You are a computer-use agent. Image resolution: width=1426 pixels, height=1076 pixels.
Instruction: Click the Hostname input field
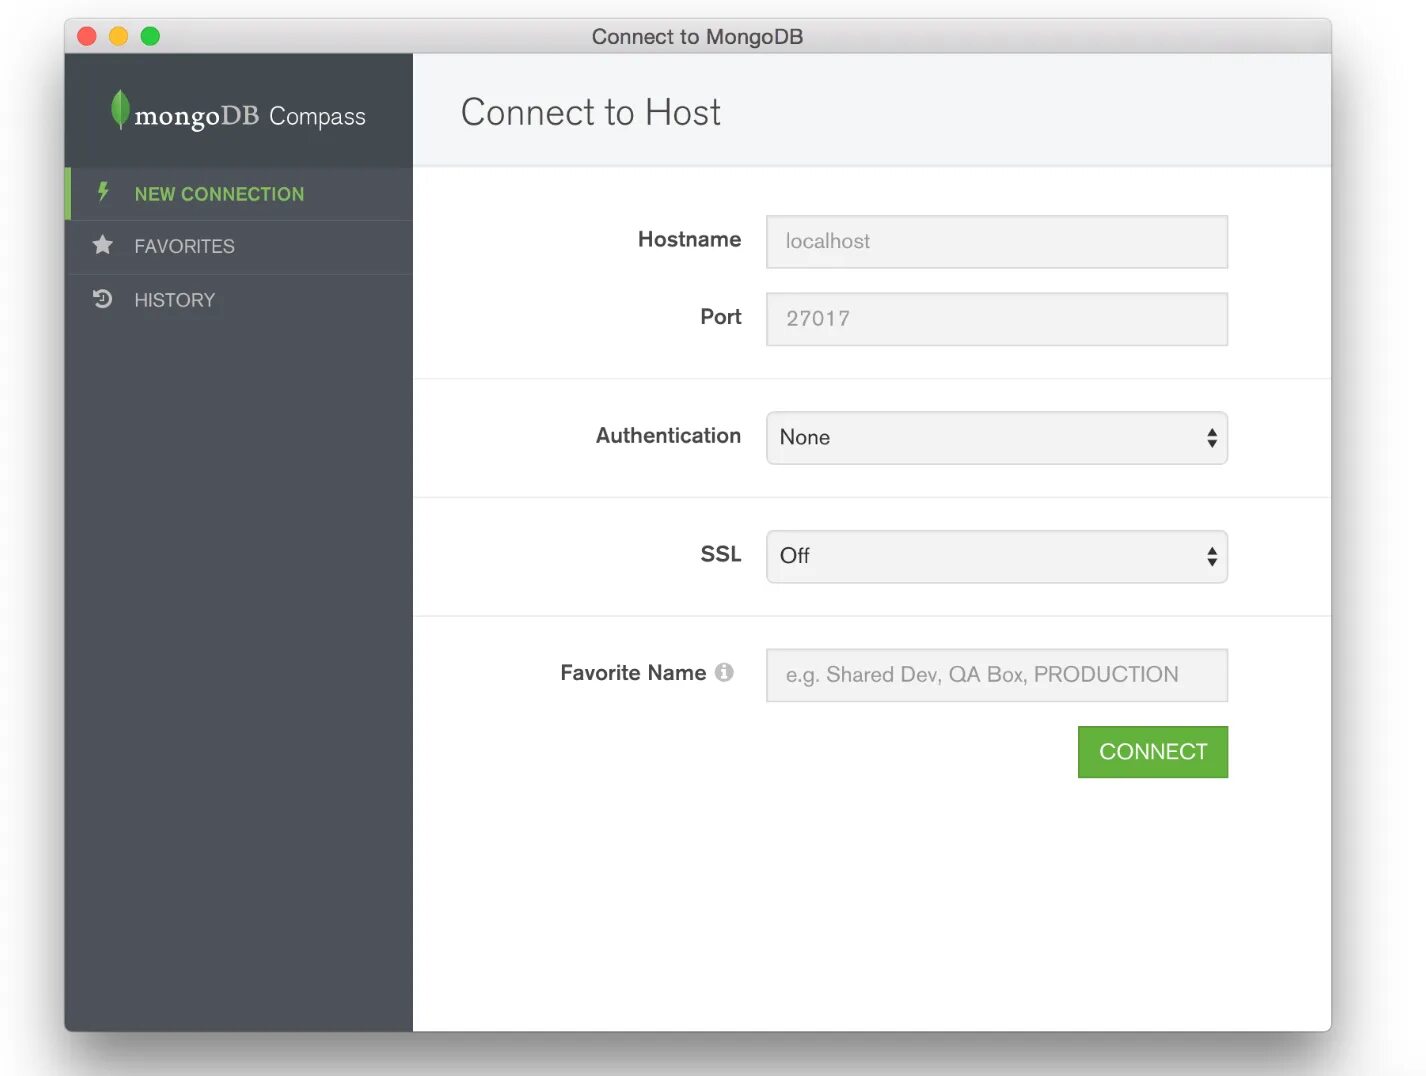point(997,242)
